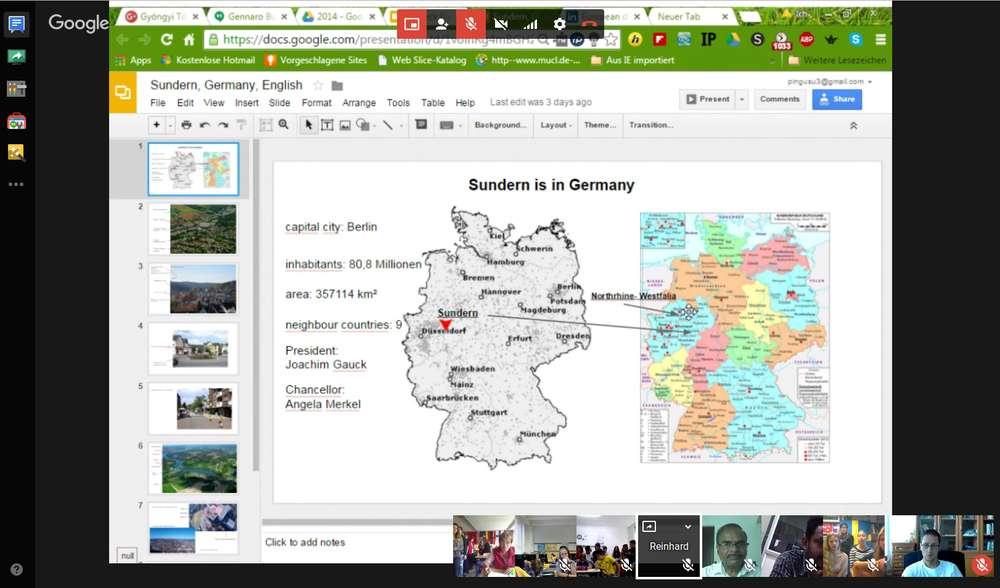Switch to the Gennaro browser tab

[251, 17]
